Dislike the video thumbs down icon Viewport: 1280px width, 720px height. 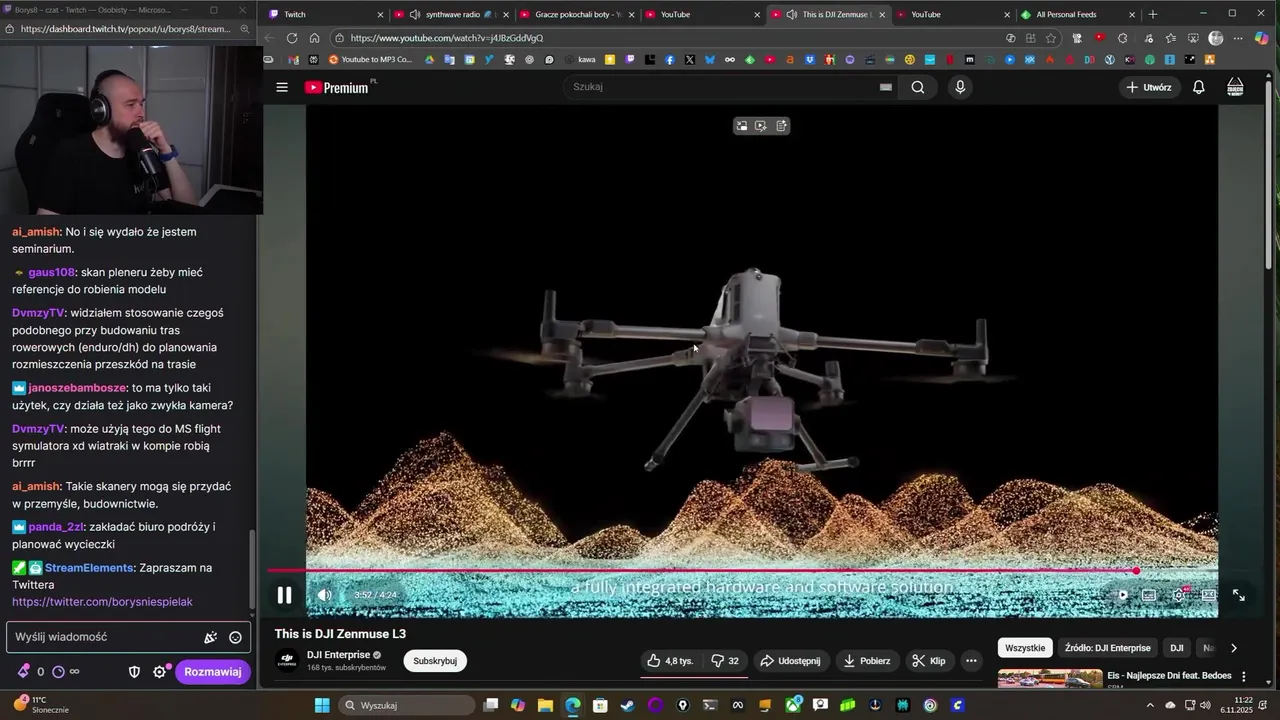724,661
